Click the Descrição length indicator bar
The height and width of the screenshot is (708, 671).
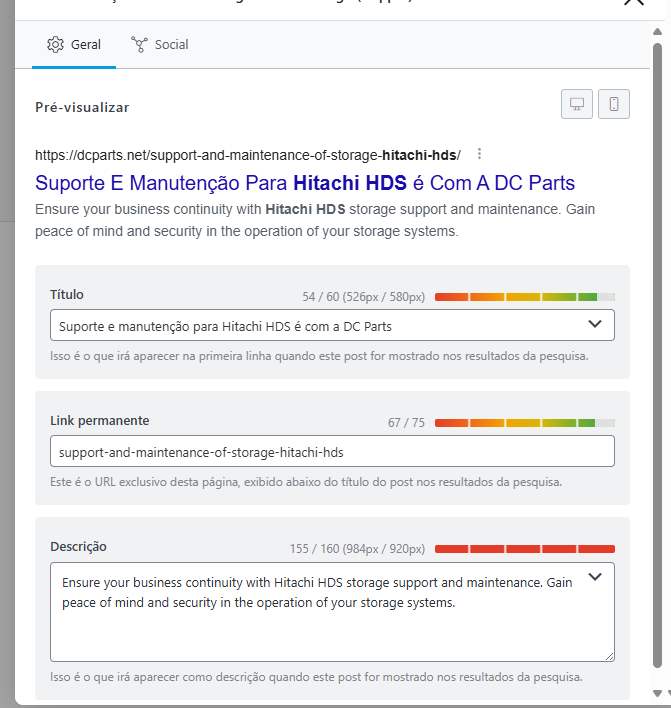tap(525, 549)
